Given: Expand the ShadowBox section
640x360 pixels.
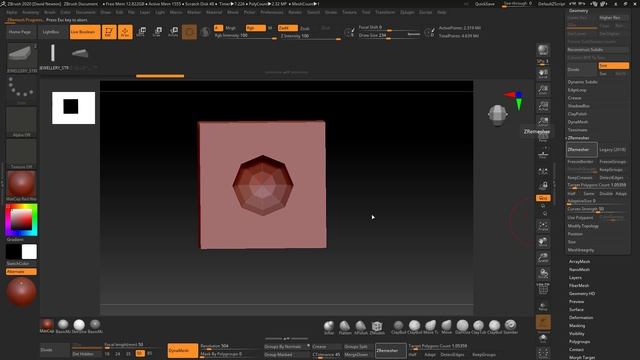Looking at the screenshot, I should point(579,106).
